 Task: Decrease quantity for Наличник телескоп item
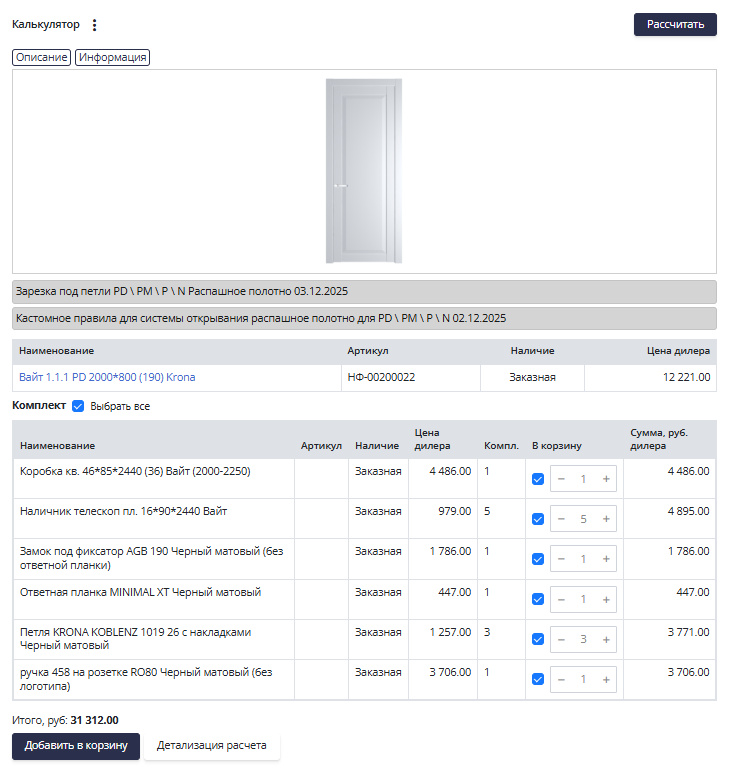click(561, 519)
